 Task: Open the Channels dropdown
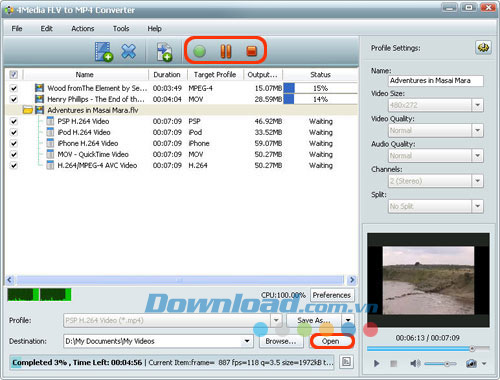pyautogui.click(x=477, y=181)
